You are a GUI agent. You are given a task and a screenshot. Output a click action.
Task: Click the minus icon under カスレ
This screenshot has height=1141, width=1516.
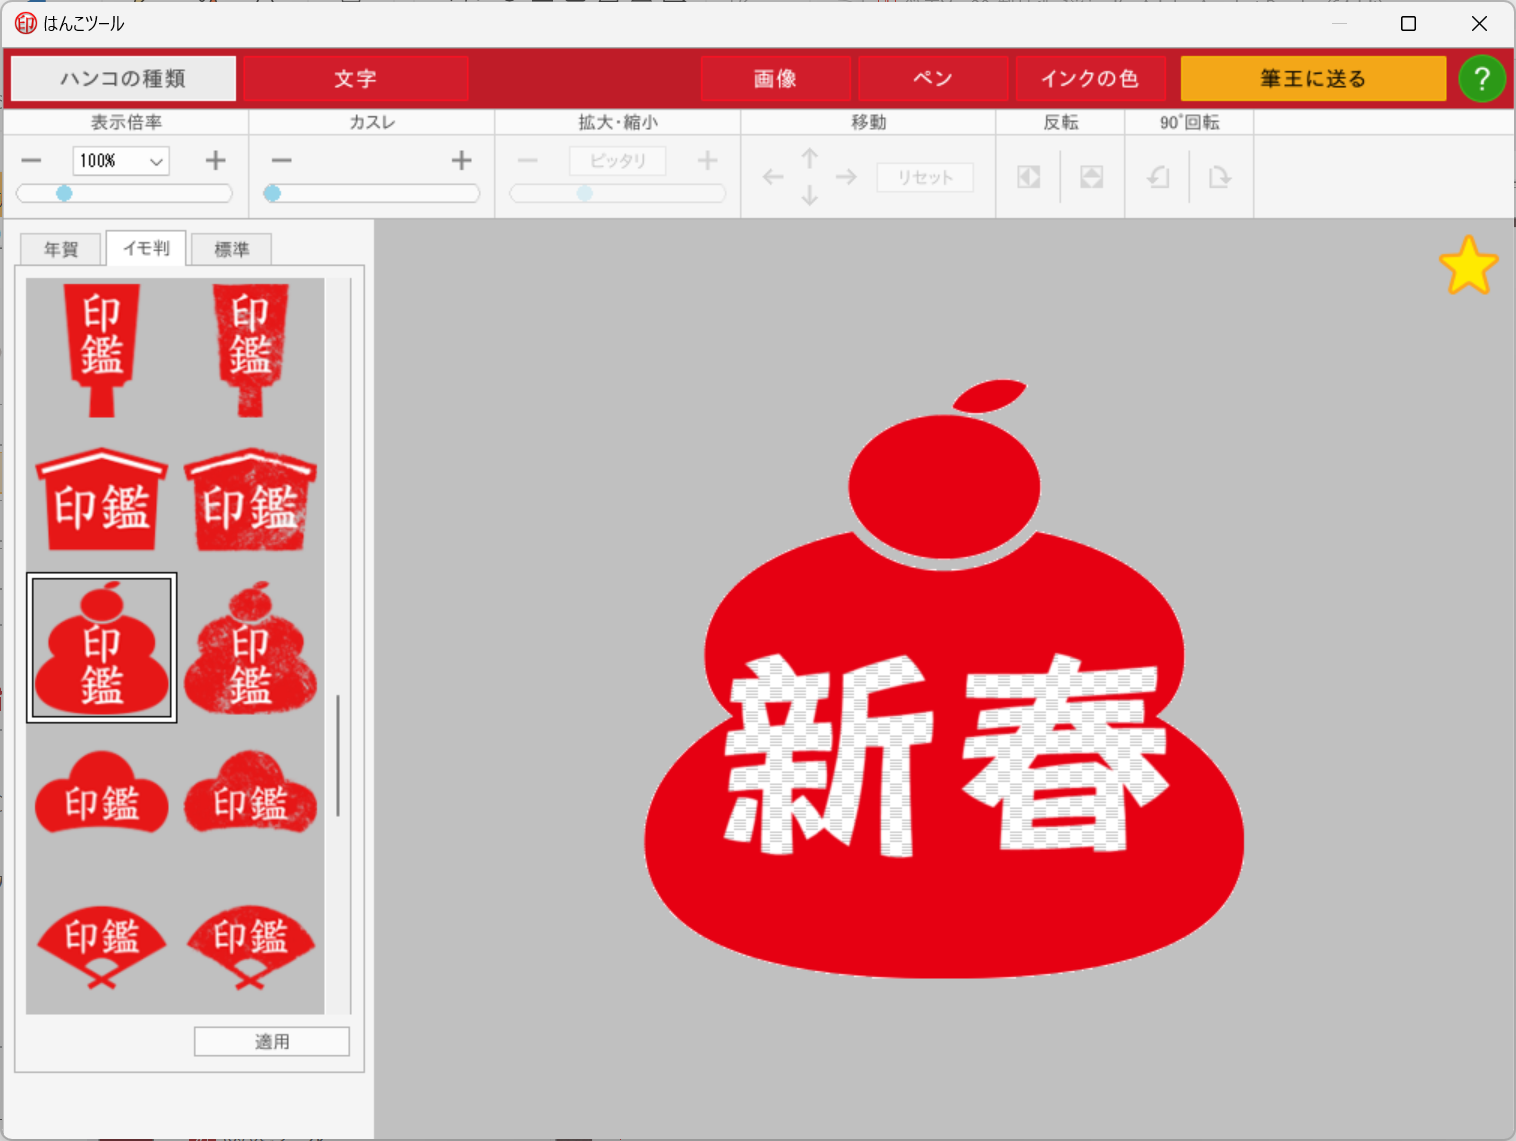pos(282,160)
